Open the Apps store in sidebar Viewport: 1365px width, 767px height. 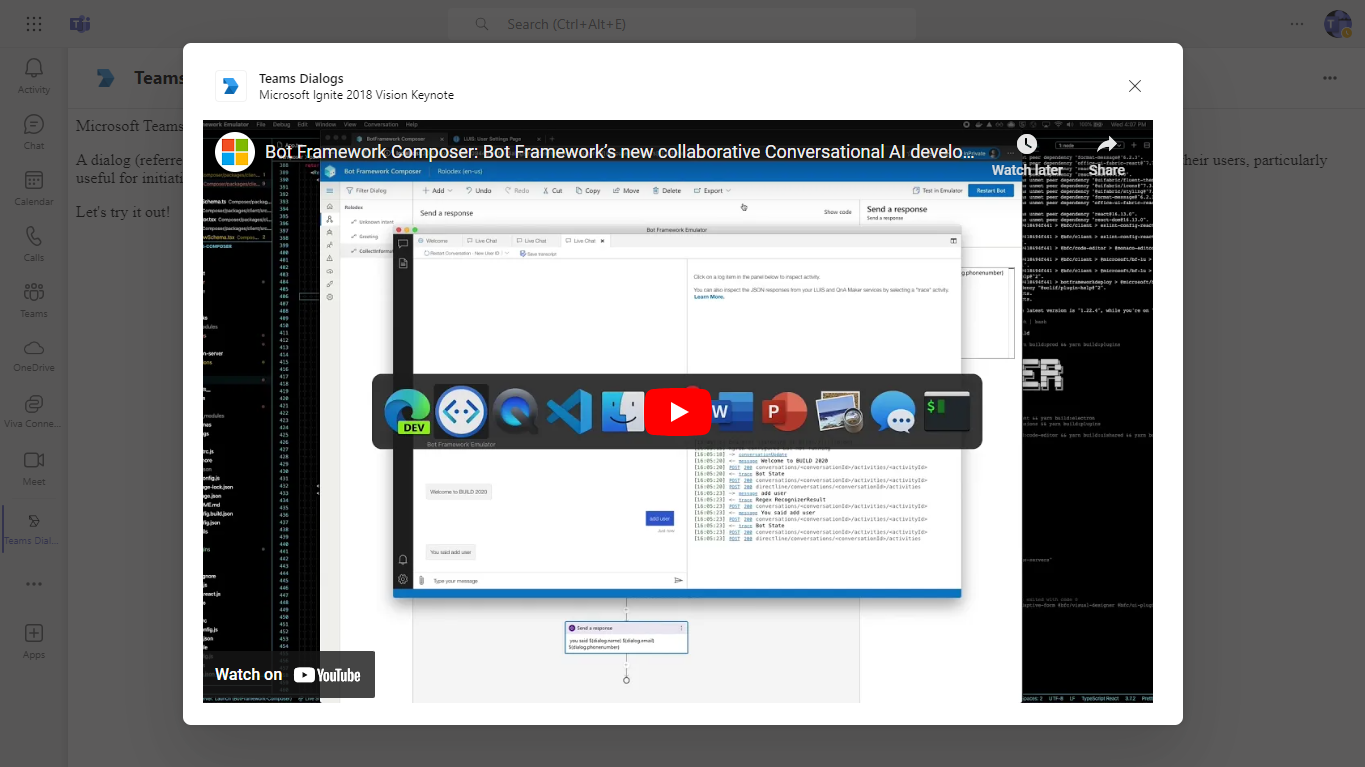coord(34,641)
